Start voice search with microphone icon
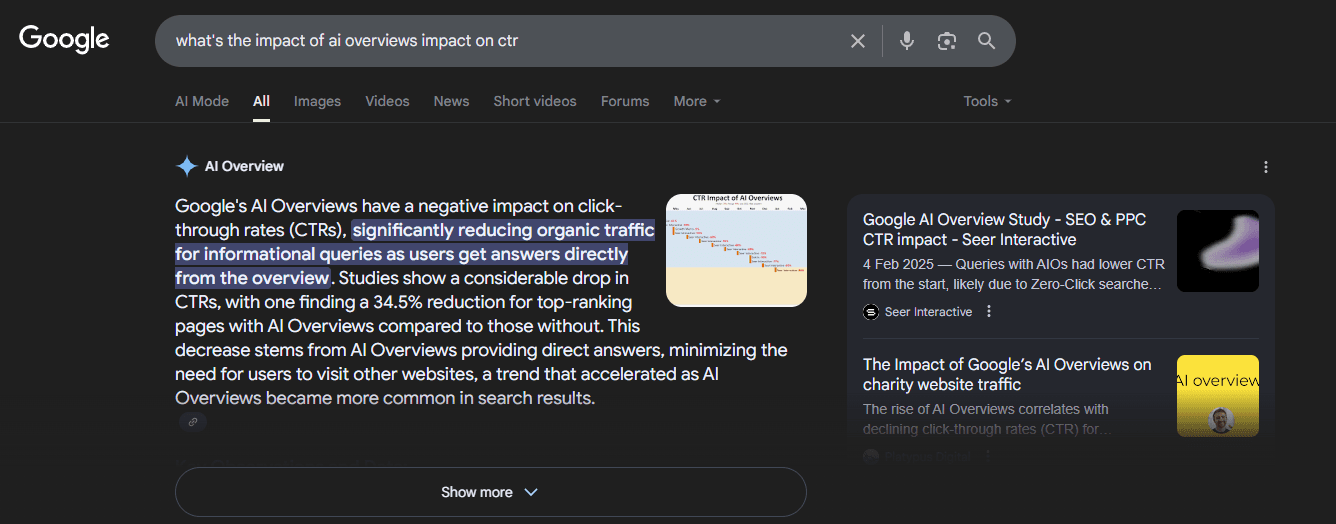The width and height of the screenshot is (1336, 524). point(907,41)
